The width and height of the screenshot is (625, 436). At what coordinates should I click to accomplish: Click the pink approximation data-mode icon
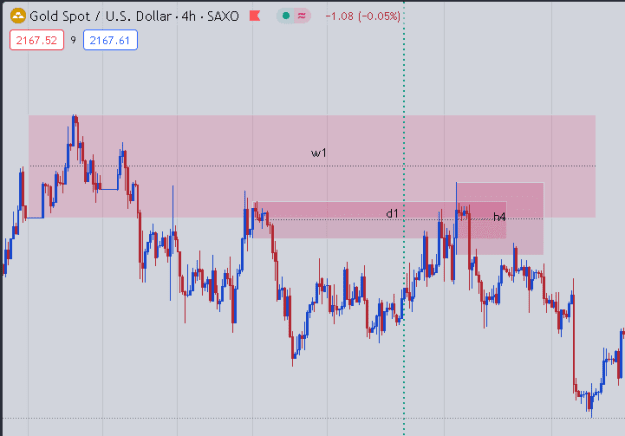302,16
